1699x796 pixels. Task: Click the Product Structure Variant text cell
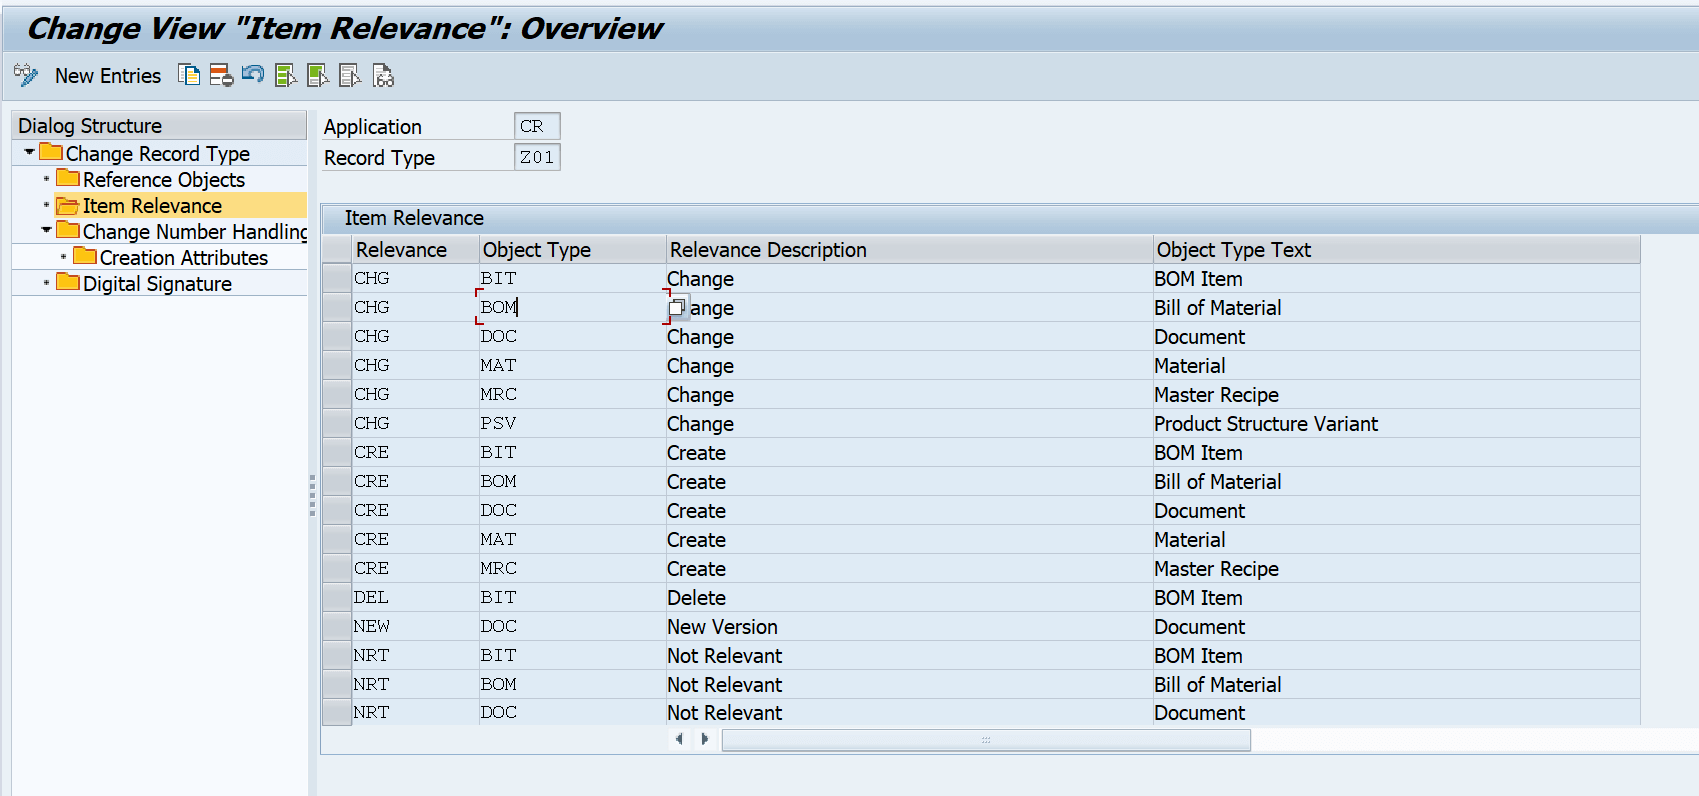coord(1396,423)
